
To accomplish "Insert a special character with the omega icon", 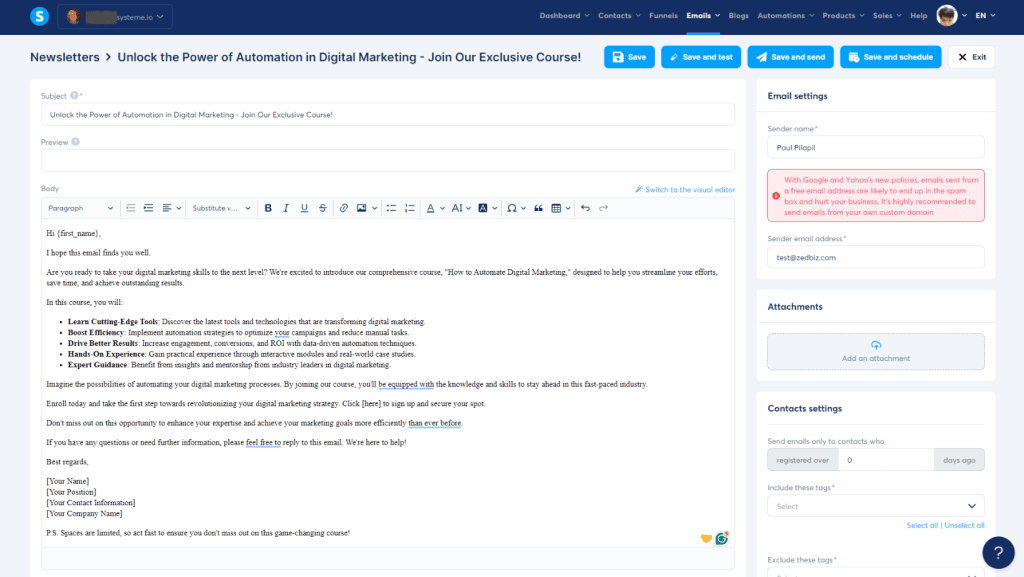I will click(511, 208).
